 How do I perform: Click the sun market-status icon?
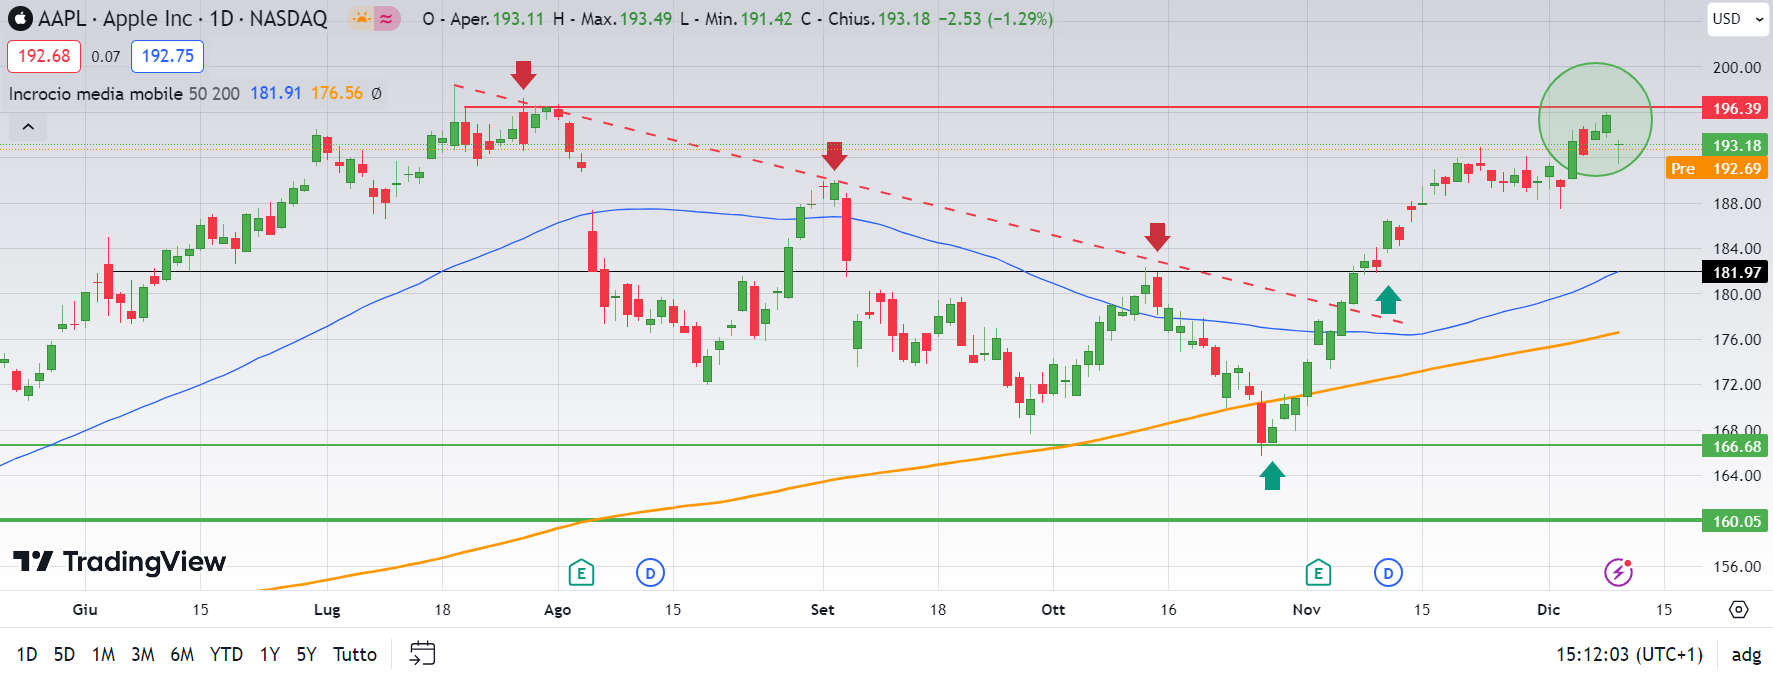pos(360,18)
